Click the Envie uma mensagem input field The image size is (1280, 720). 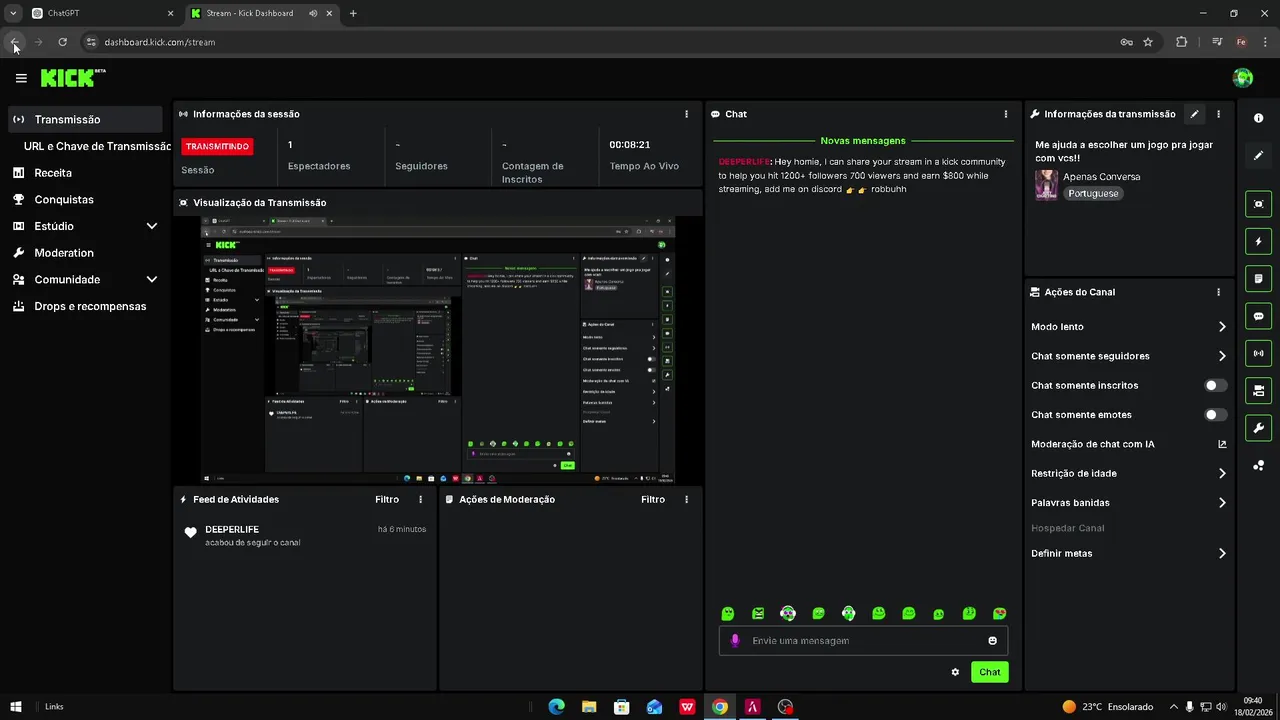coord(863,641)
